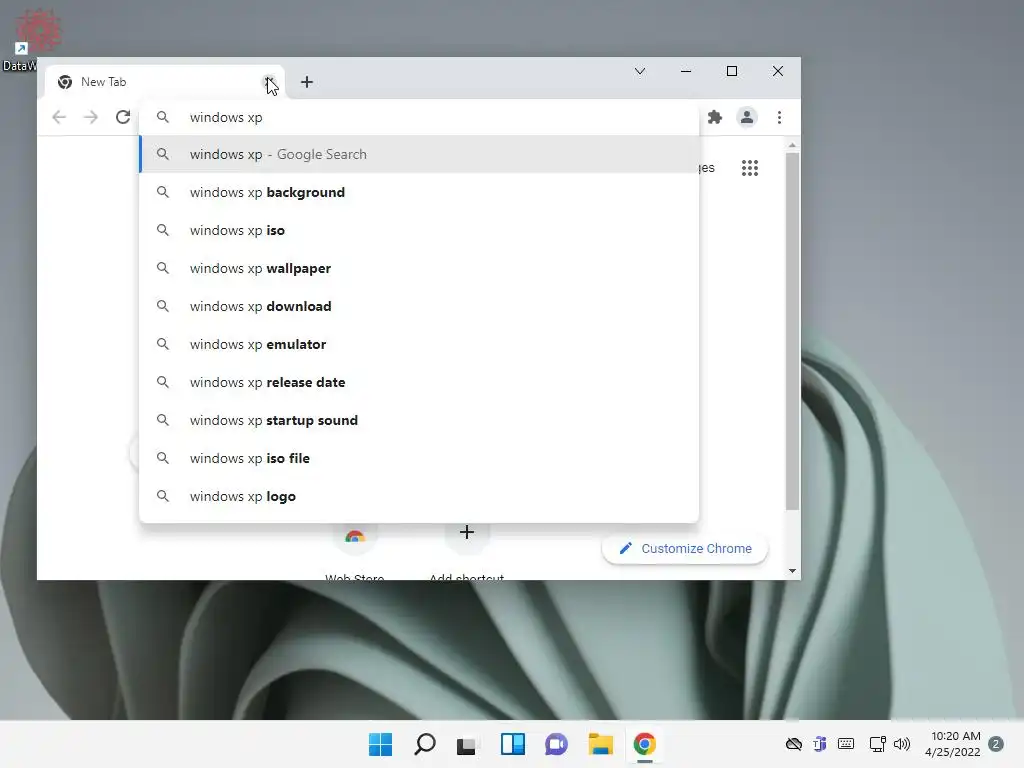
Task: Open the touch keyboard tray icon
Action: click(x=846, y=744)
